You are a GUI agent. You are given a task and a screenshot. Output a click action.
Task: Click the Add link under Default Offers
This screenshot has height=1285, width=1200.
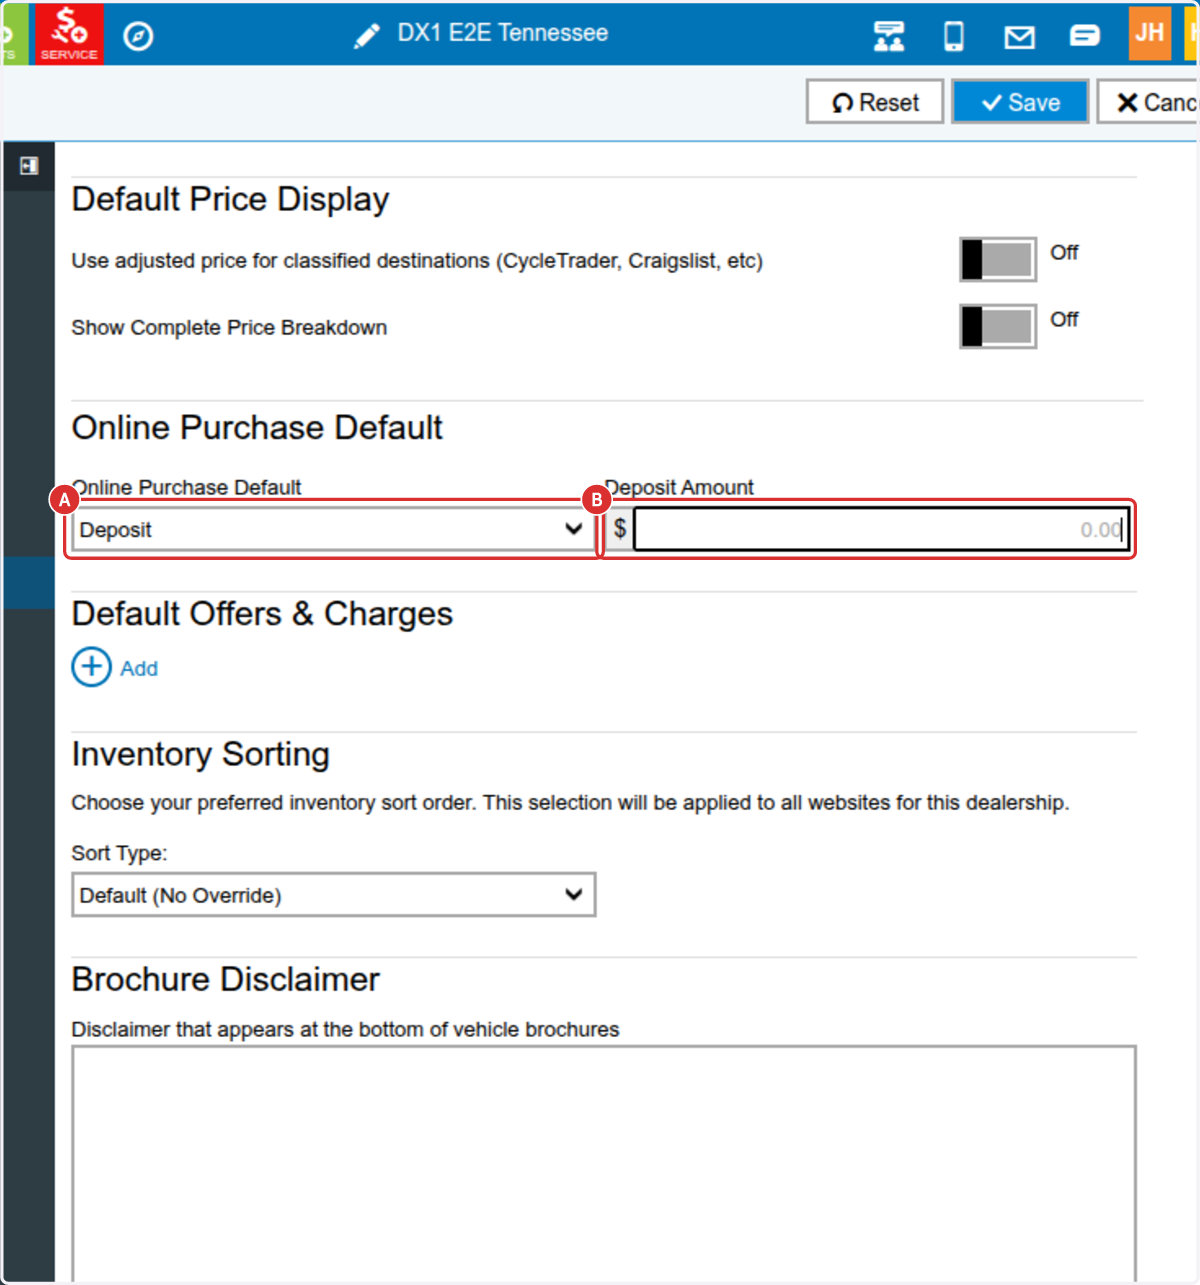click(139, 668)
